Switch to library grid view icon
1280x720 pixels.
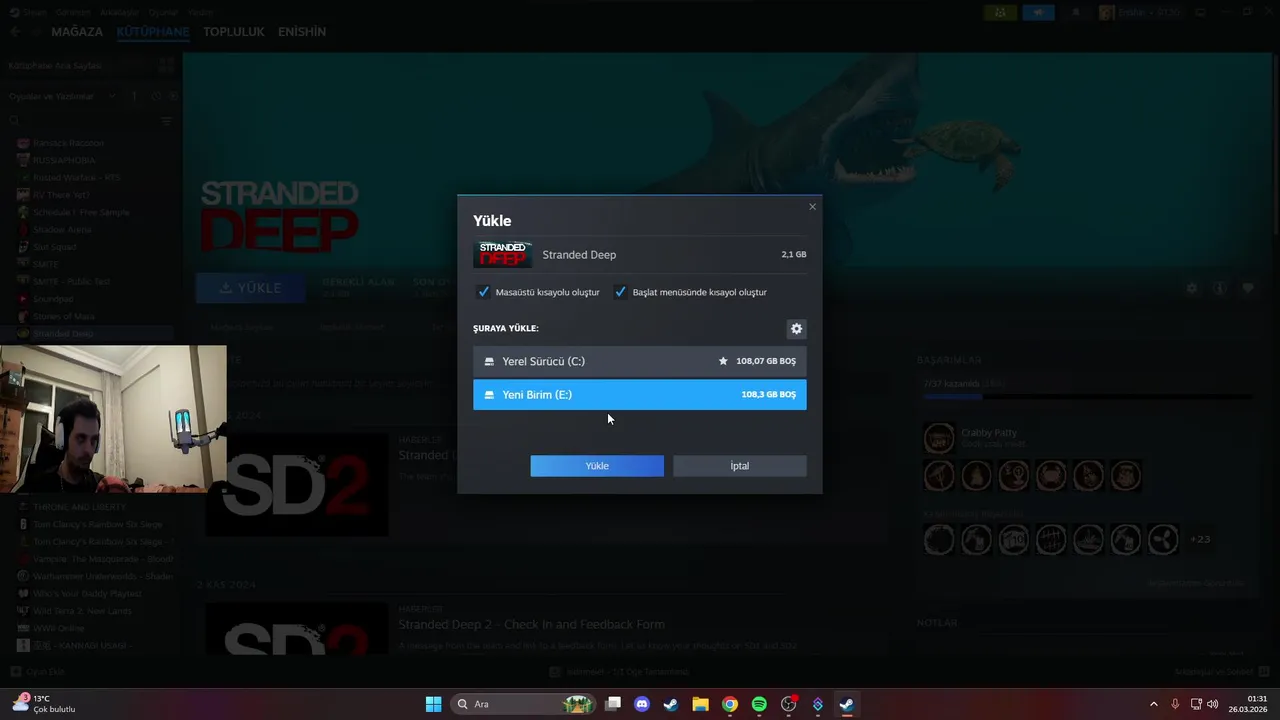(x=166, y=65)
